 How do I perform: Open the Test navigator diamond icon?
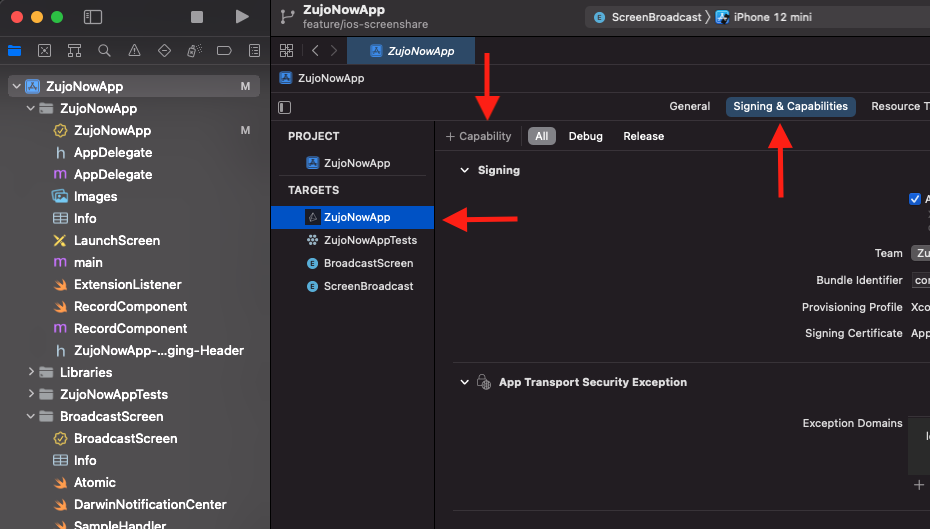[164, 51]
